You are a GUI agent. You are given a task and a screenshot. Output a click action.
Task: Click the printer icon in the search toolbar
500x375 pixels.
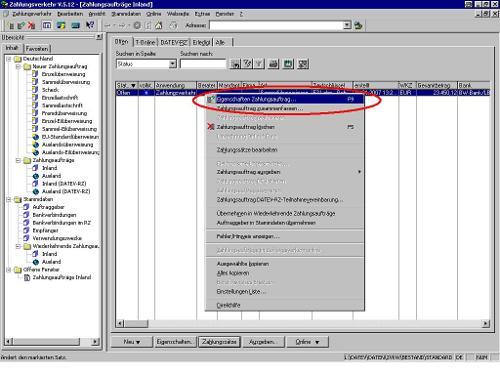(x=274, y=64)
